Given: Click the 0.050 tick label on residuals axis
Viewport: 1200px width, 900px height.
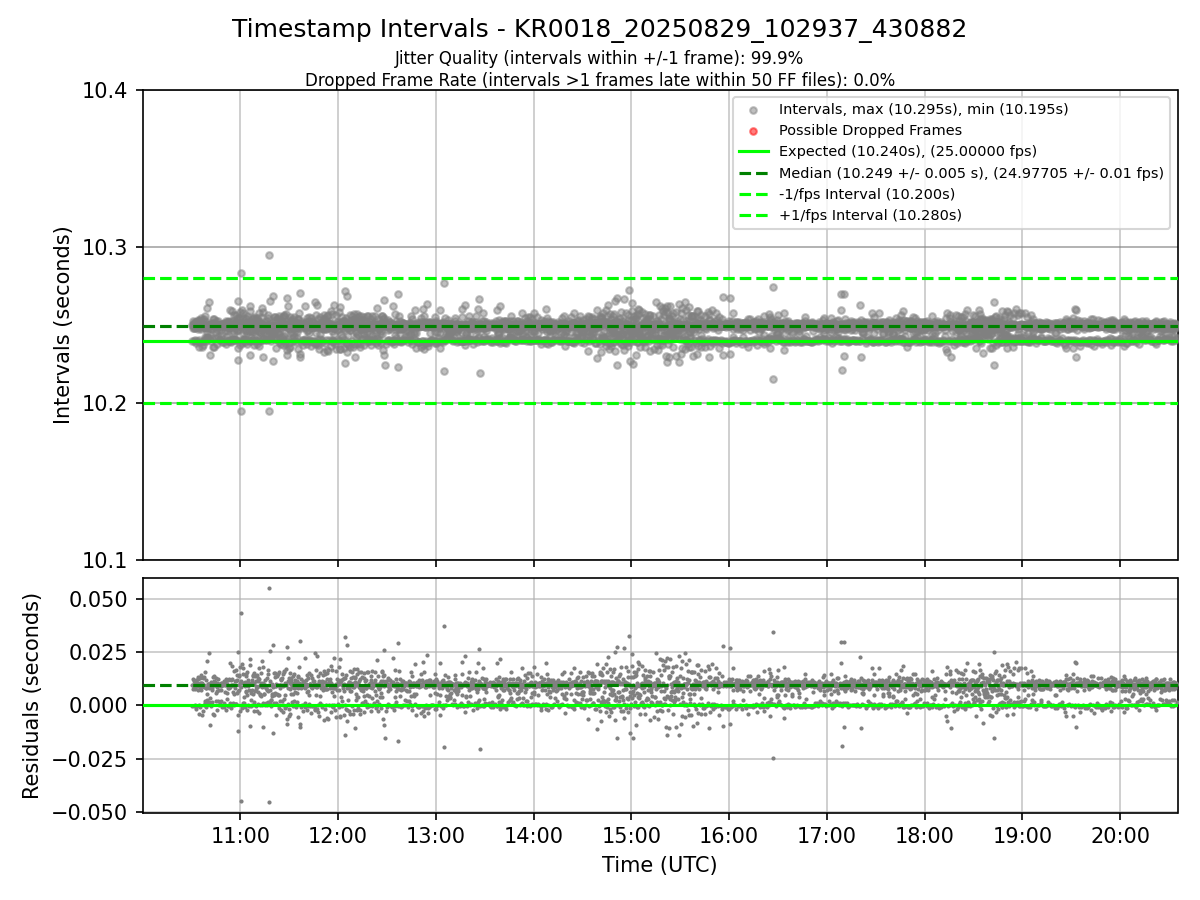Looking at the screenshot, I should click(x=100, y=600).
